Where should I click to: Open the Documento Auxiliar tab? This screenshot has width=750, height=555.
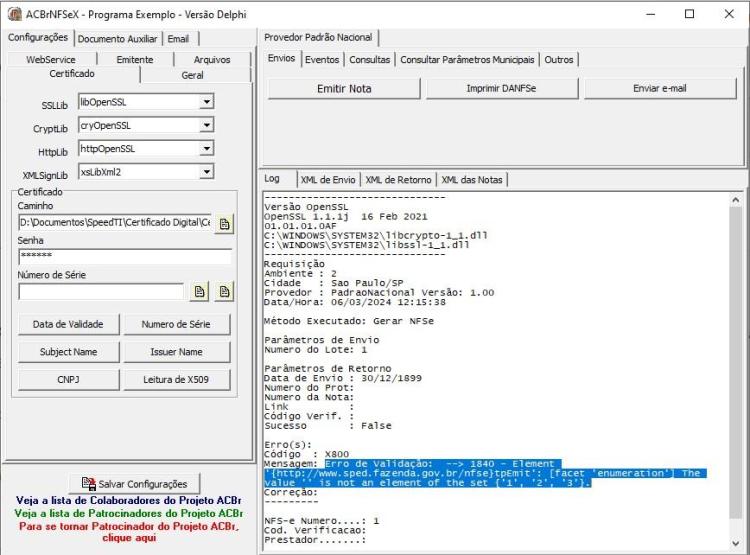(x=117, y=39)
